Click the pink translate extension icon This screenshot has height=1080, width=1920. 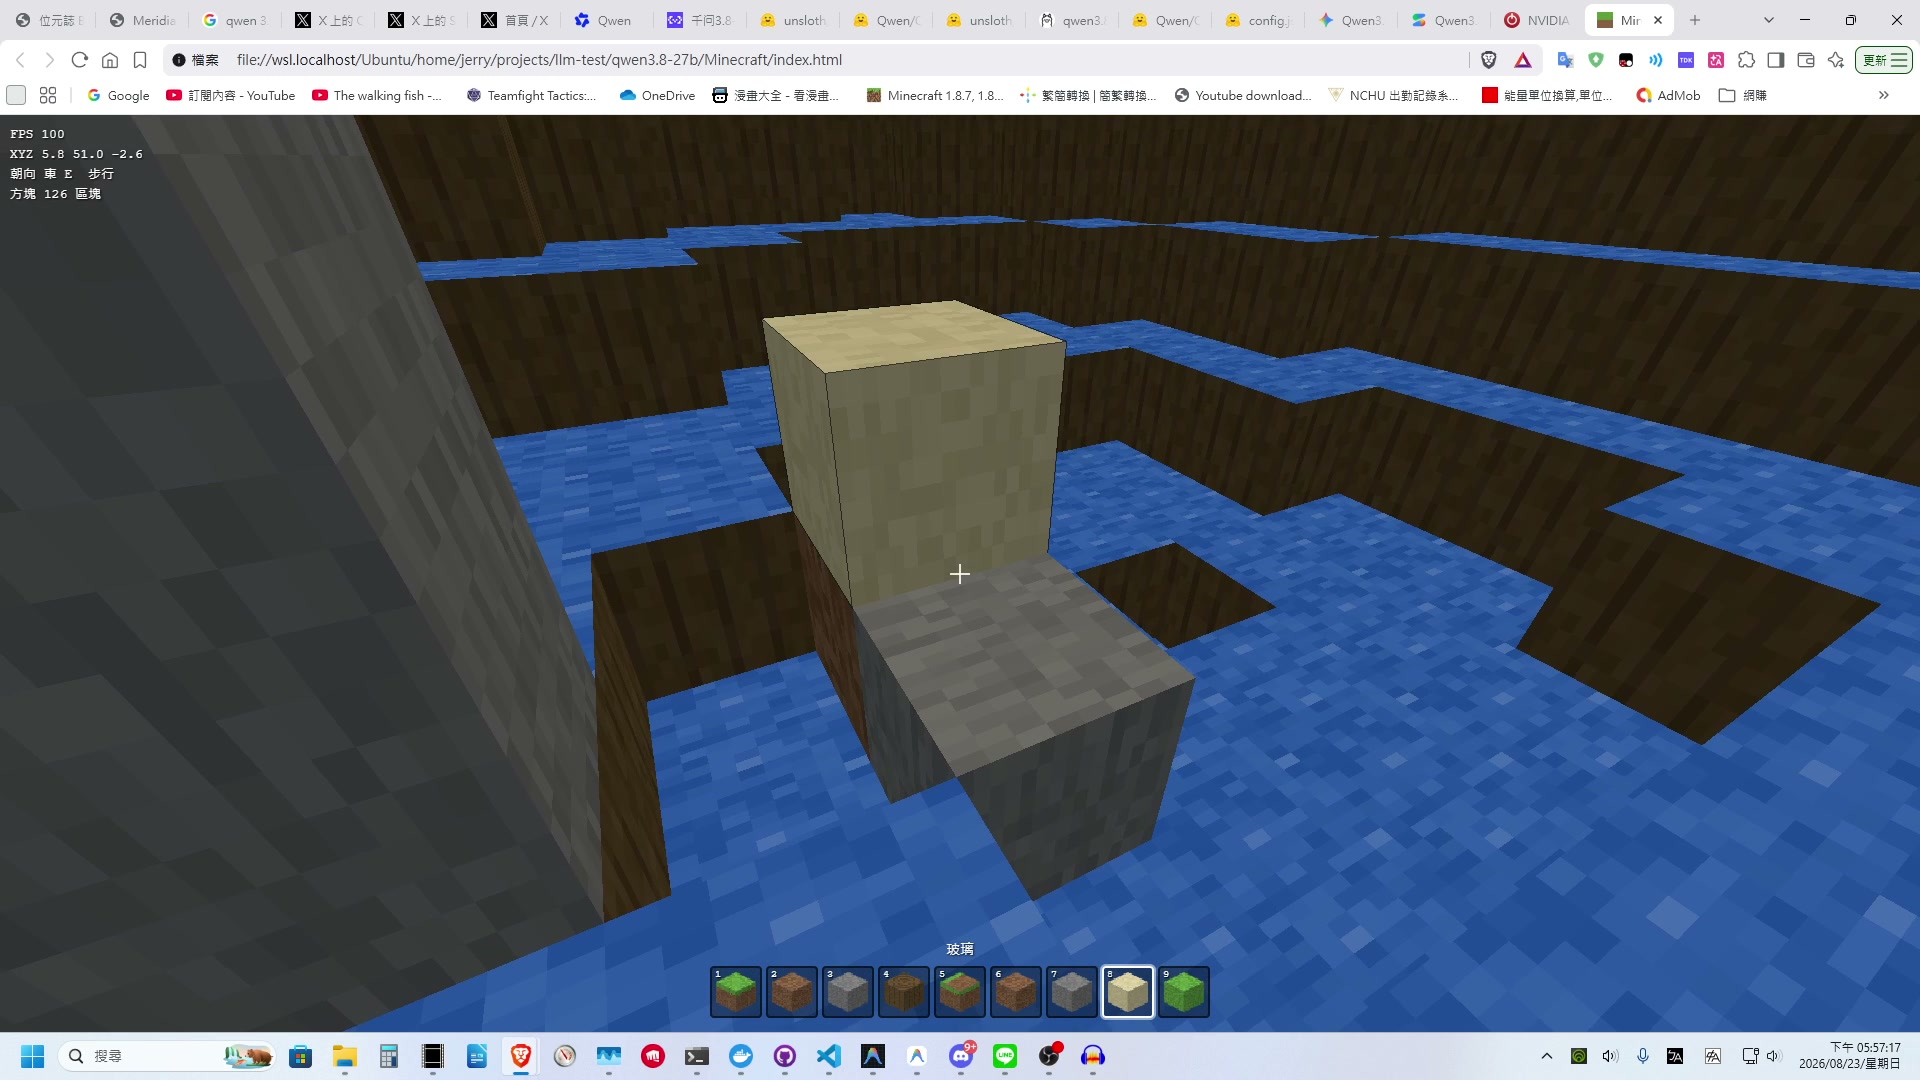[1716, 60]
